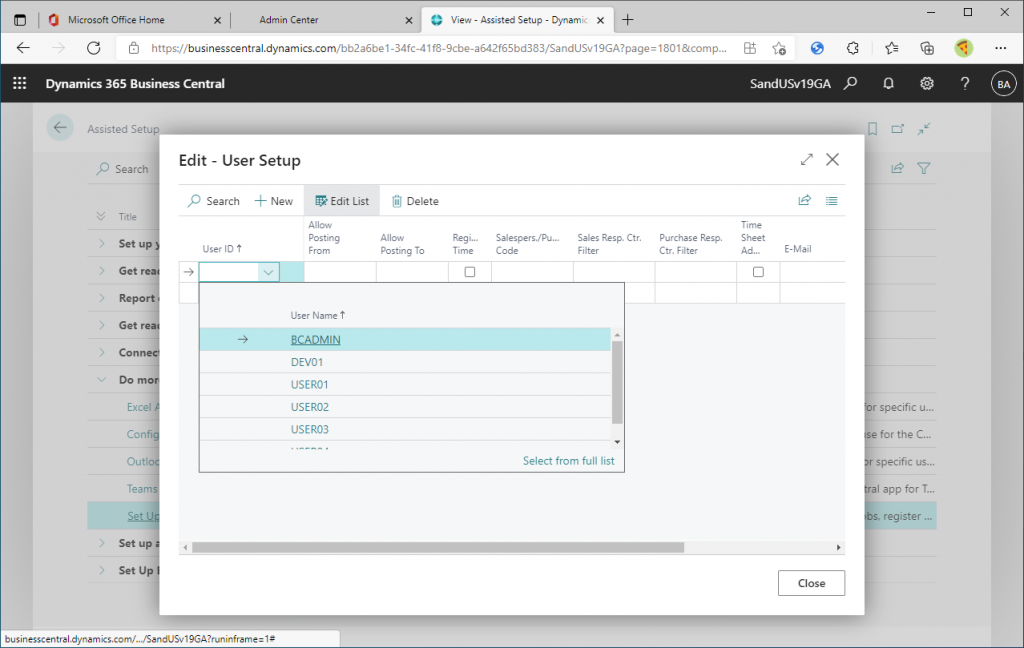The height and width of the screenshot is (648, 1024).
Task: Open the tab actions menu icon
Action: pyautogui.click(x=20, y=20)
